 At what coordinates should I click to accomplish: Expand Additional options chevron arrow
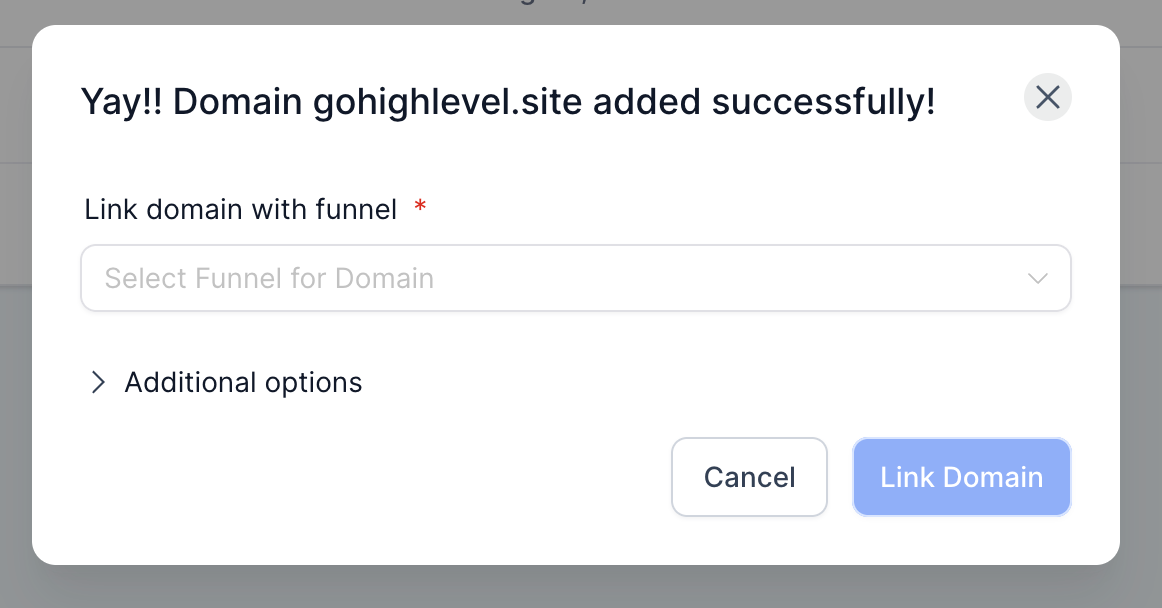click(x=97, y=383)
